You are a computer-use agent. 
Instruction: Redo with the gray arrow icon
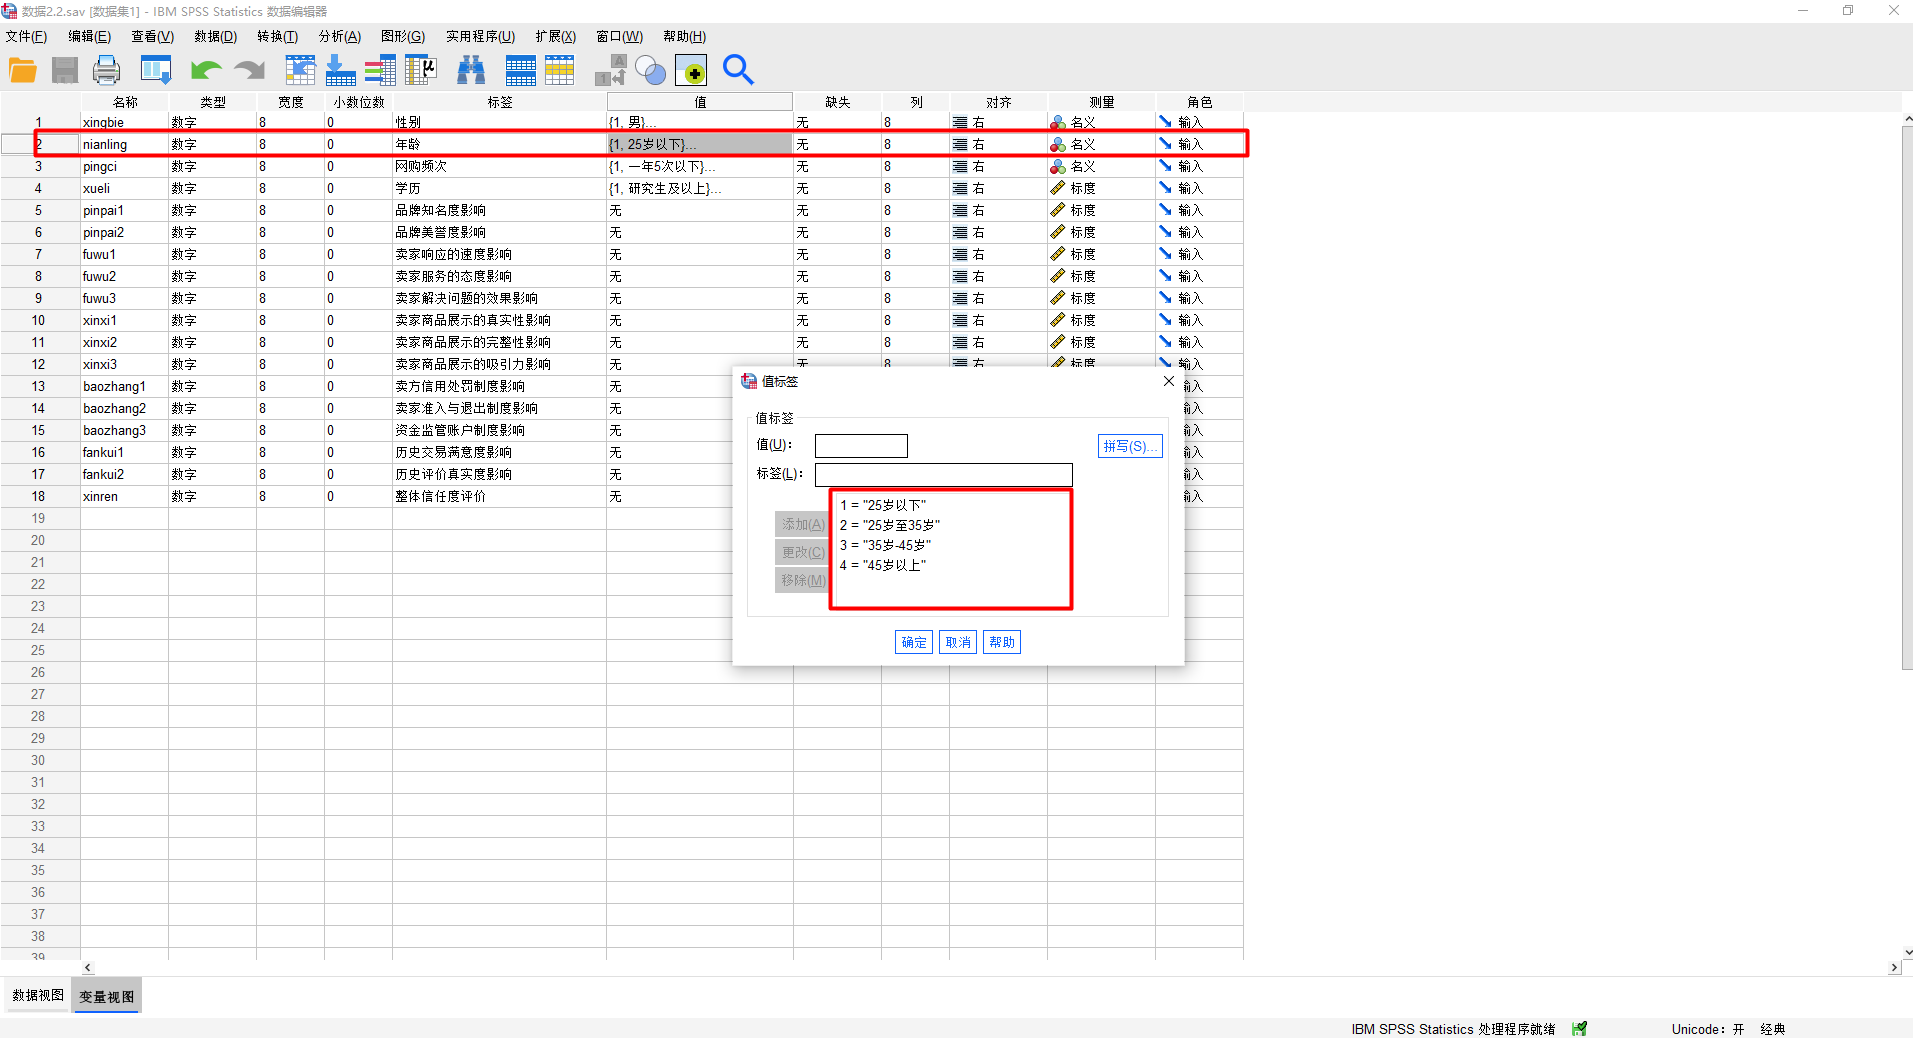(249, 70)
